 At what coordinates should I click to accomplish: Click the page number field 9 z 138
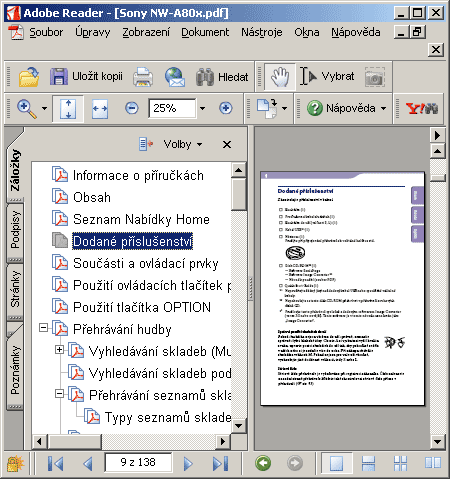coord(138,462)
